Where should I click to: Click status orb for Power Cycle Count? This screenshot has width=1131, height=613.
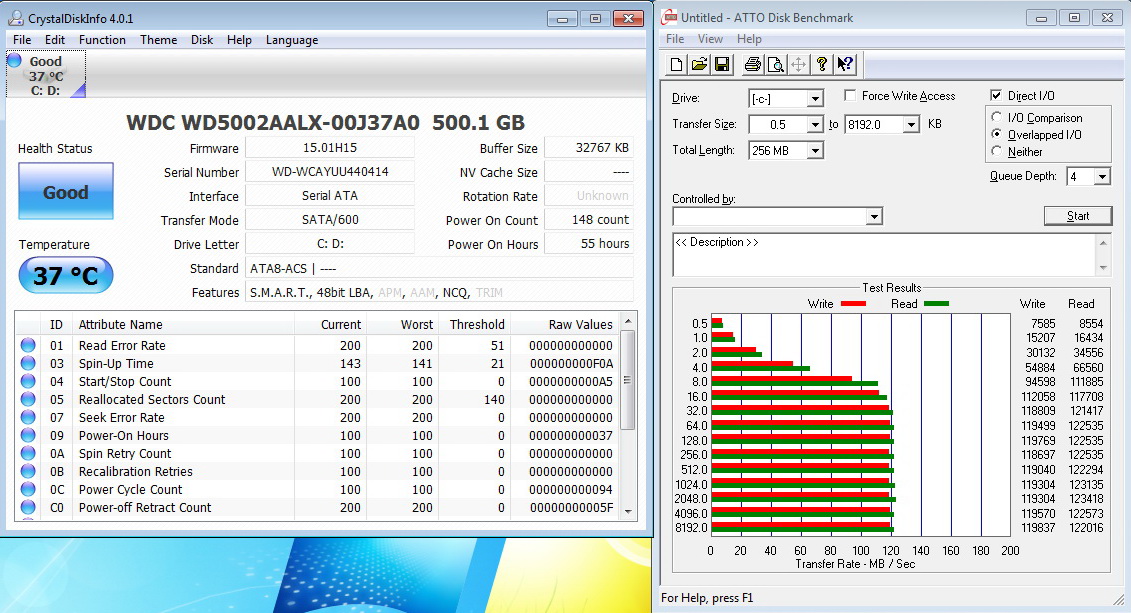(x=28, y=490)
